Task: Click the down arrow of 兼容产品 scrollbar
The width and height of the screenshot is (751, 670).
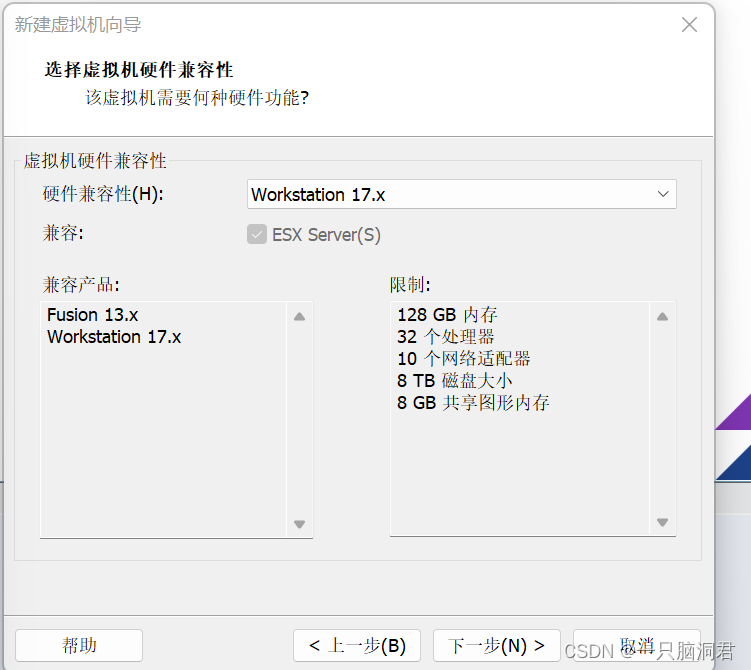Action: point(299,524)
